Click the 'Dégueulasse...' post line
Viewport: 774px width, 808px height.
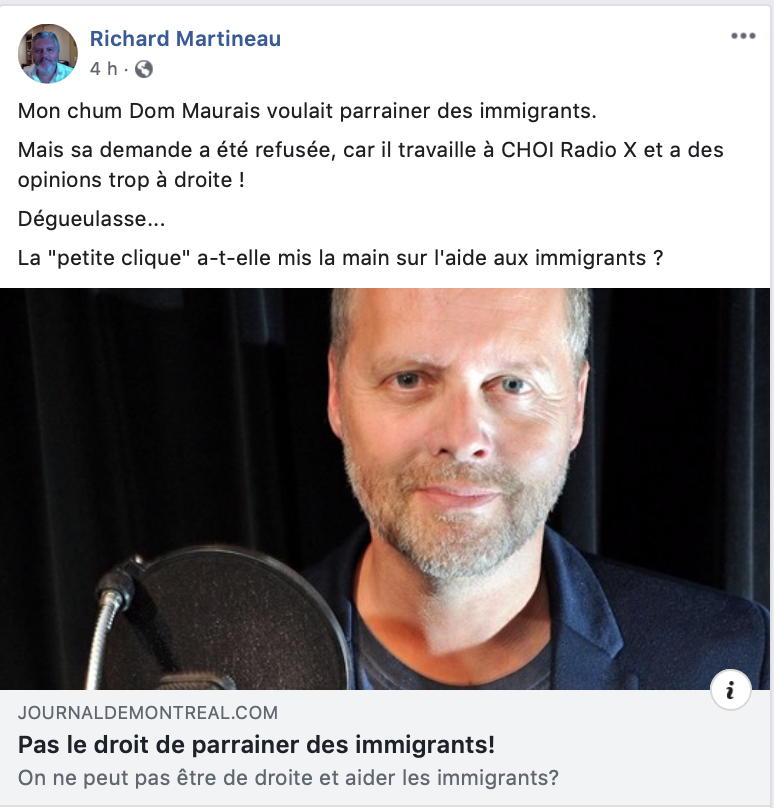coord(91,219)
